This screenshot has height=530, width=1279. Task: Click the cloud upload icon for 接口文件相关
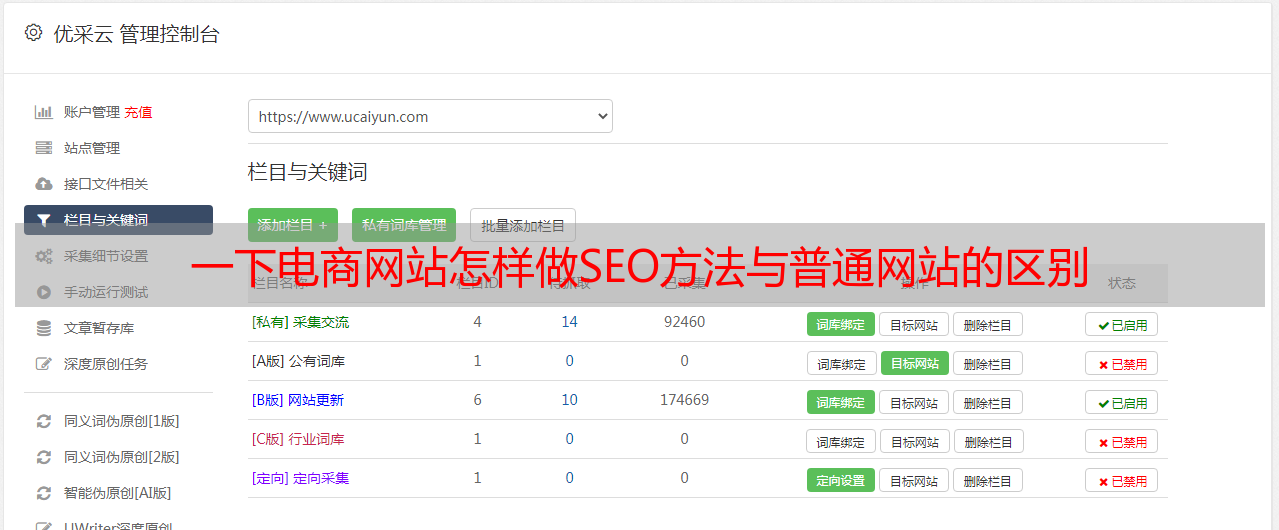(x=44, y=184)
